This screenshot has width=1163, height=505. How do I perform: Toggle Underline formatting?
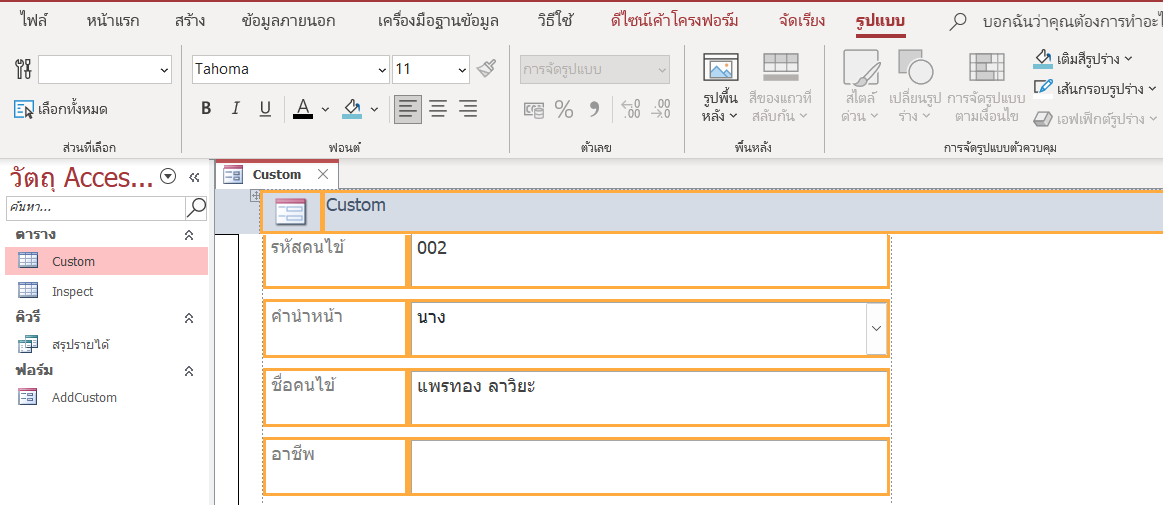[x=265, y=109]
